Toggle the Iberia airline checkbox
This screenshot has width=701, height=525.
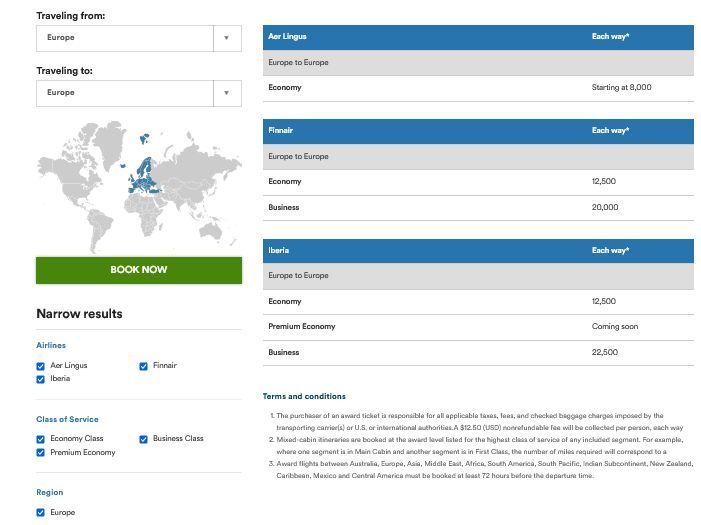click(x=41, y=379)
